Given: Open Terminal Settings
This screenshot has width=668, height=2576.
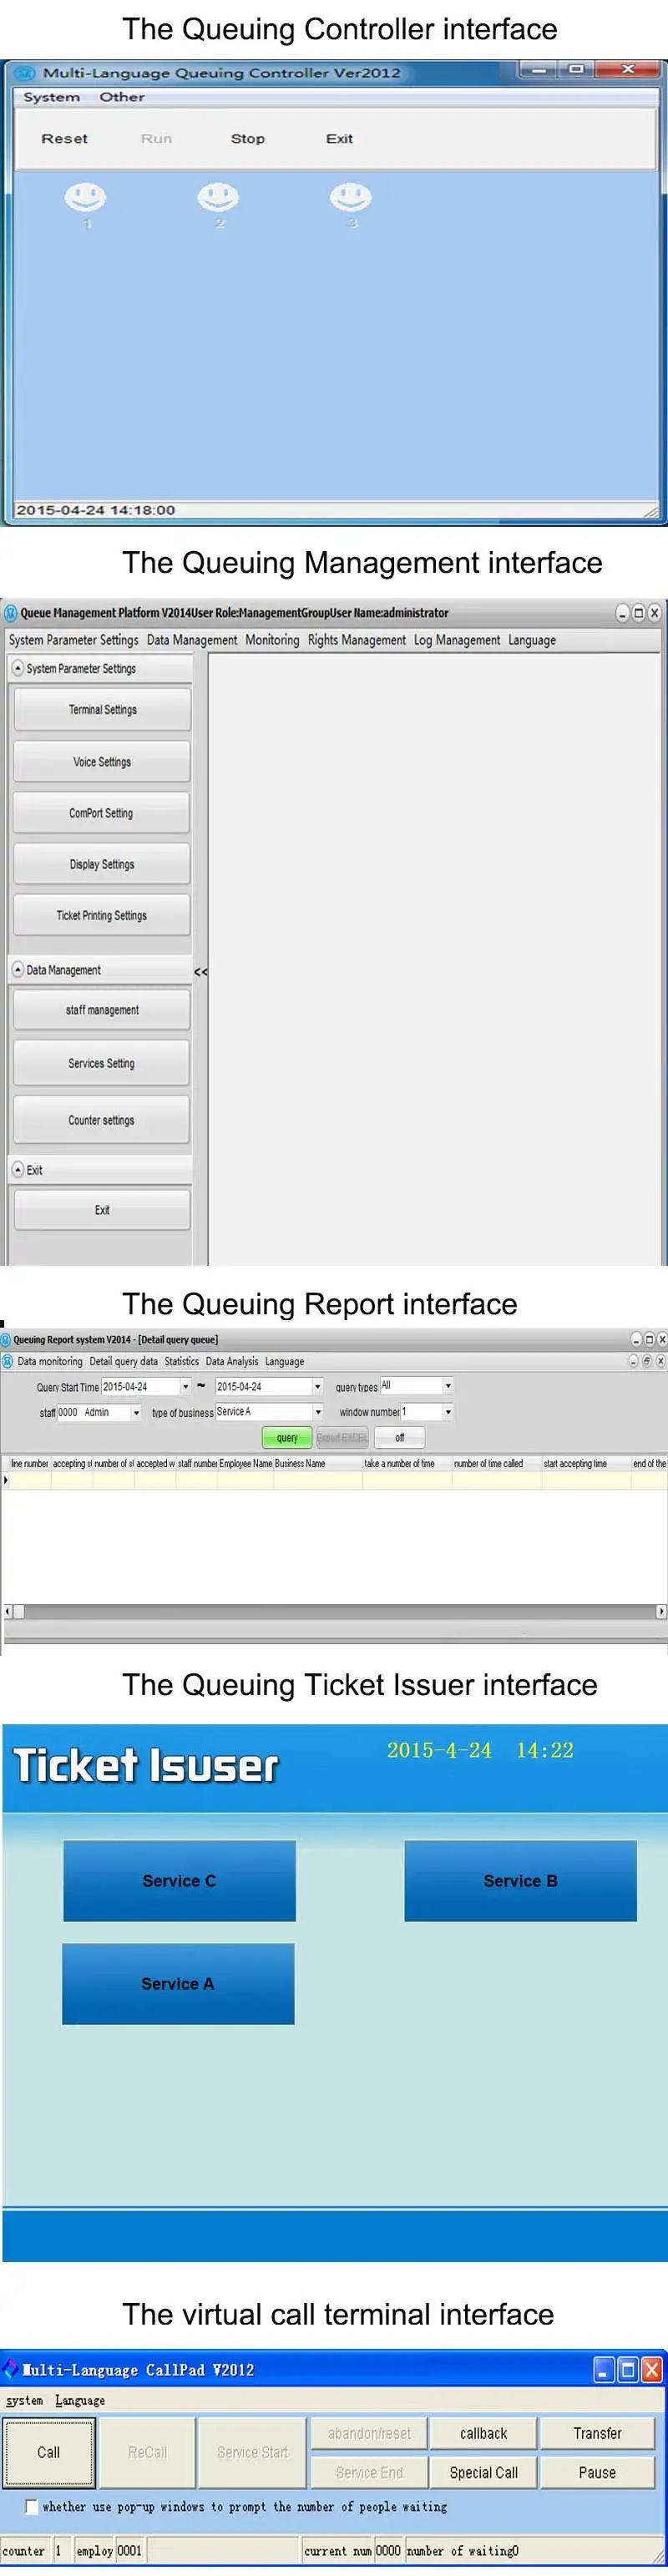Looking at the screenshot, I should [102, 709].
